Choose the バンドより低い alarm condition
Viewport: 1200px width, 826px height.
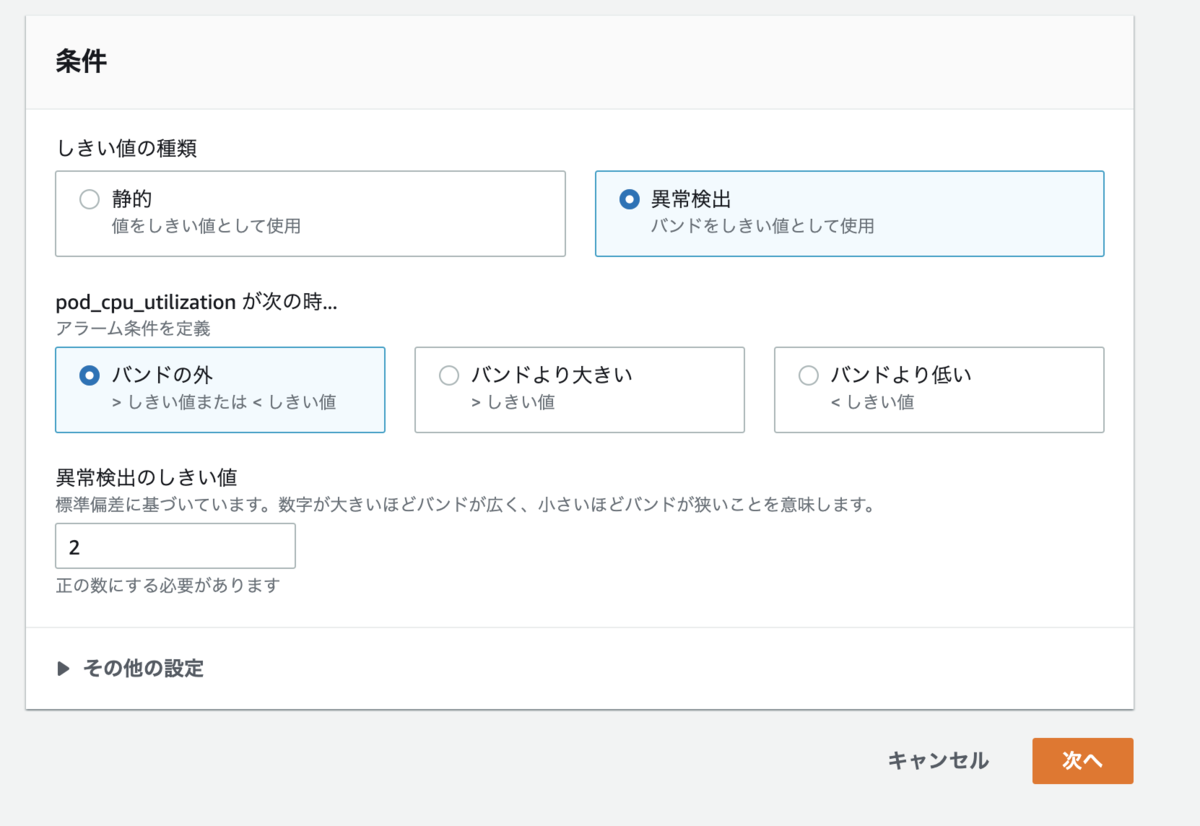(x=939, y=389)
